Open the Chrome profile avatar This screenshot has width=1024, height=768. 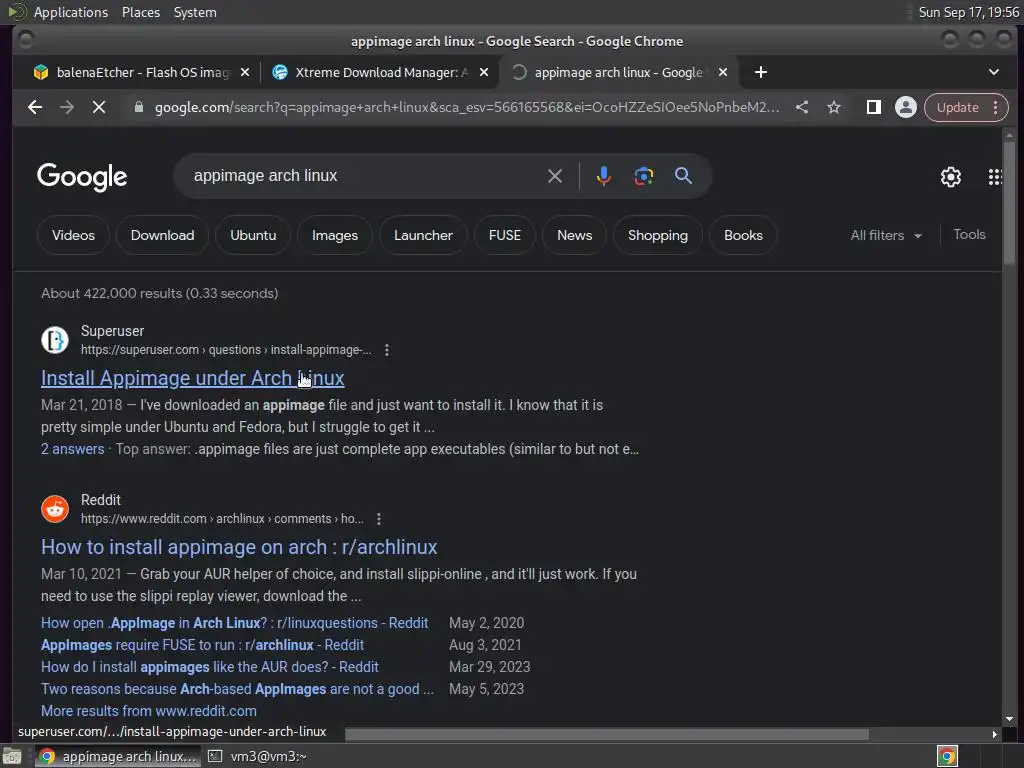906,107
